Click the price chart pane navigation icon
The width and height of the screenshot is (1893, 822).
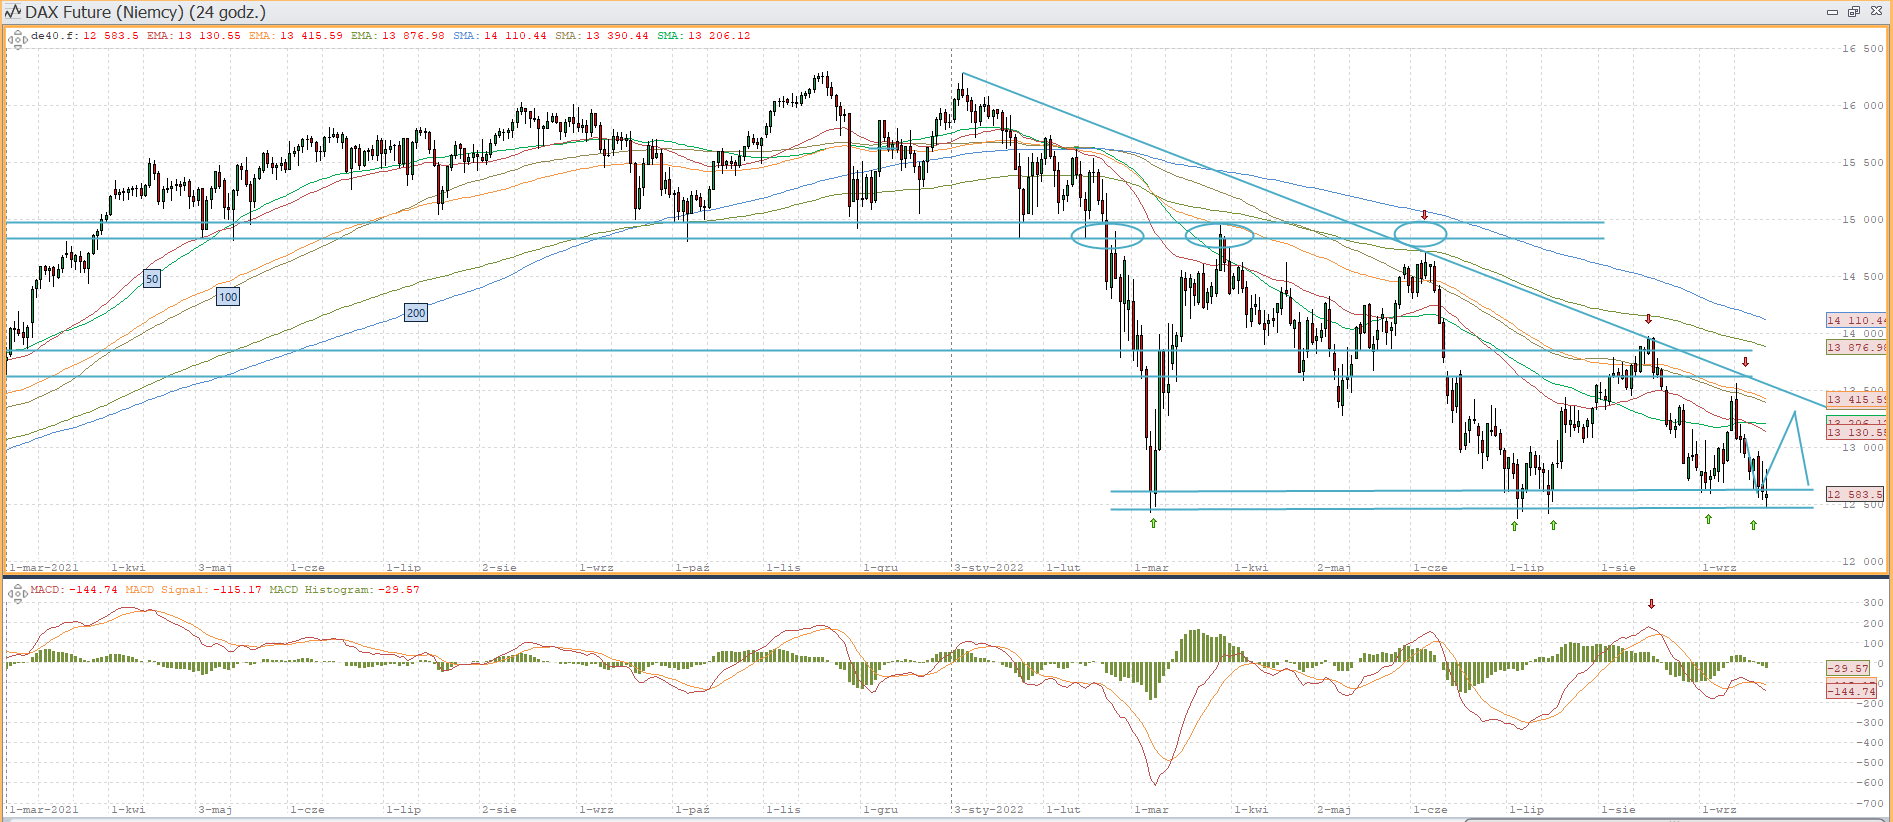17,41
